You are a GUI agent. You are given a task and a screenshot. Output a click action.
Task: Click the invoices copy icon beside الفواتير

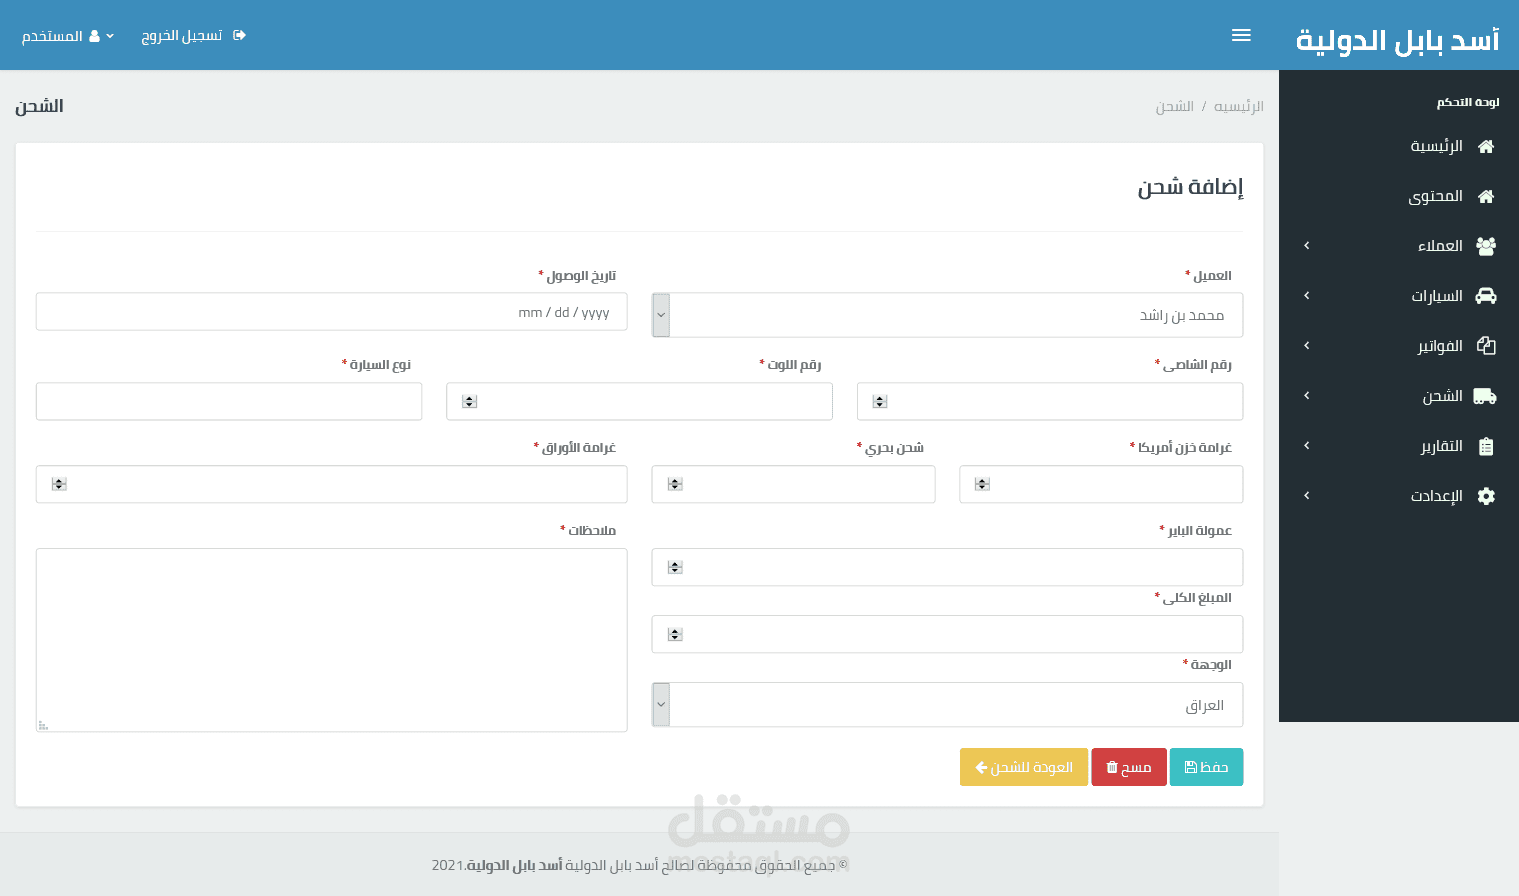point(1486,346)
